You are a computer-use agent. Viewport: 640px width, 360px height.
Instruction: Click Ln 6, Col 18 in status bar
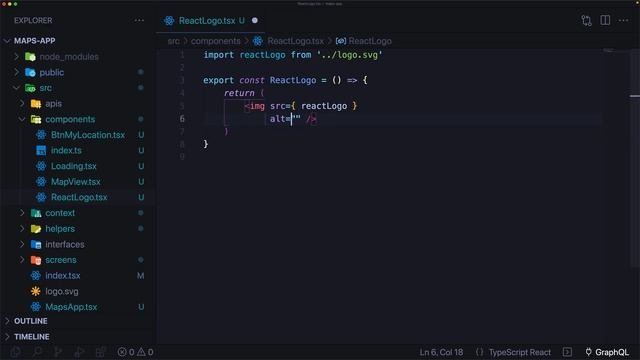[x=441, y=352]
